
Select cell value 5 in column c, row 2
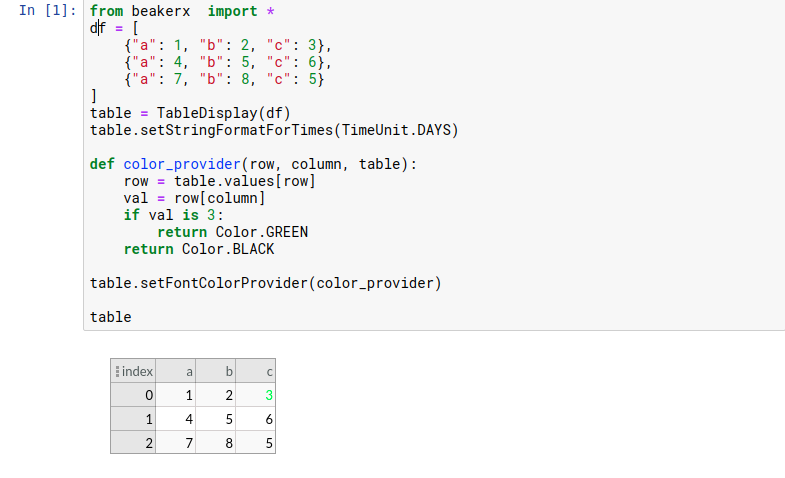pyautogui.click(x=256, y=443)
